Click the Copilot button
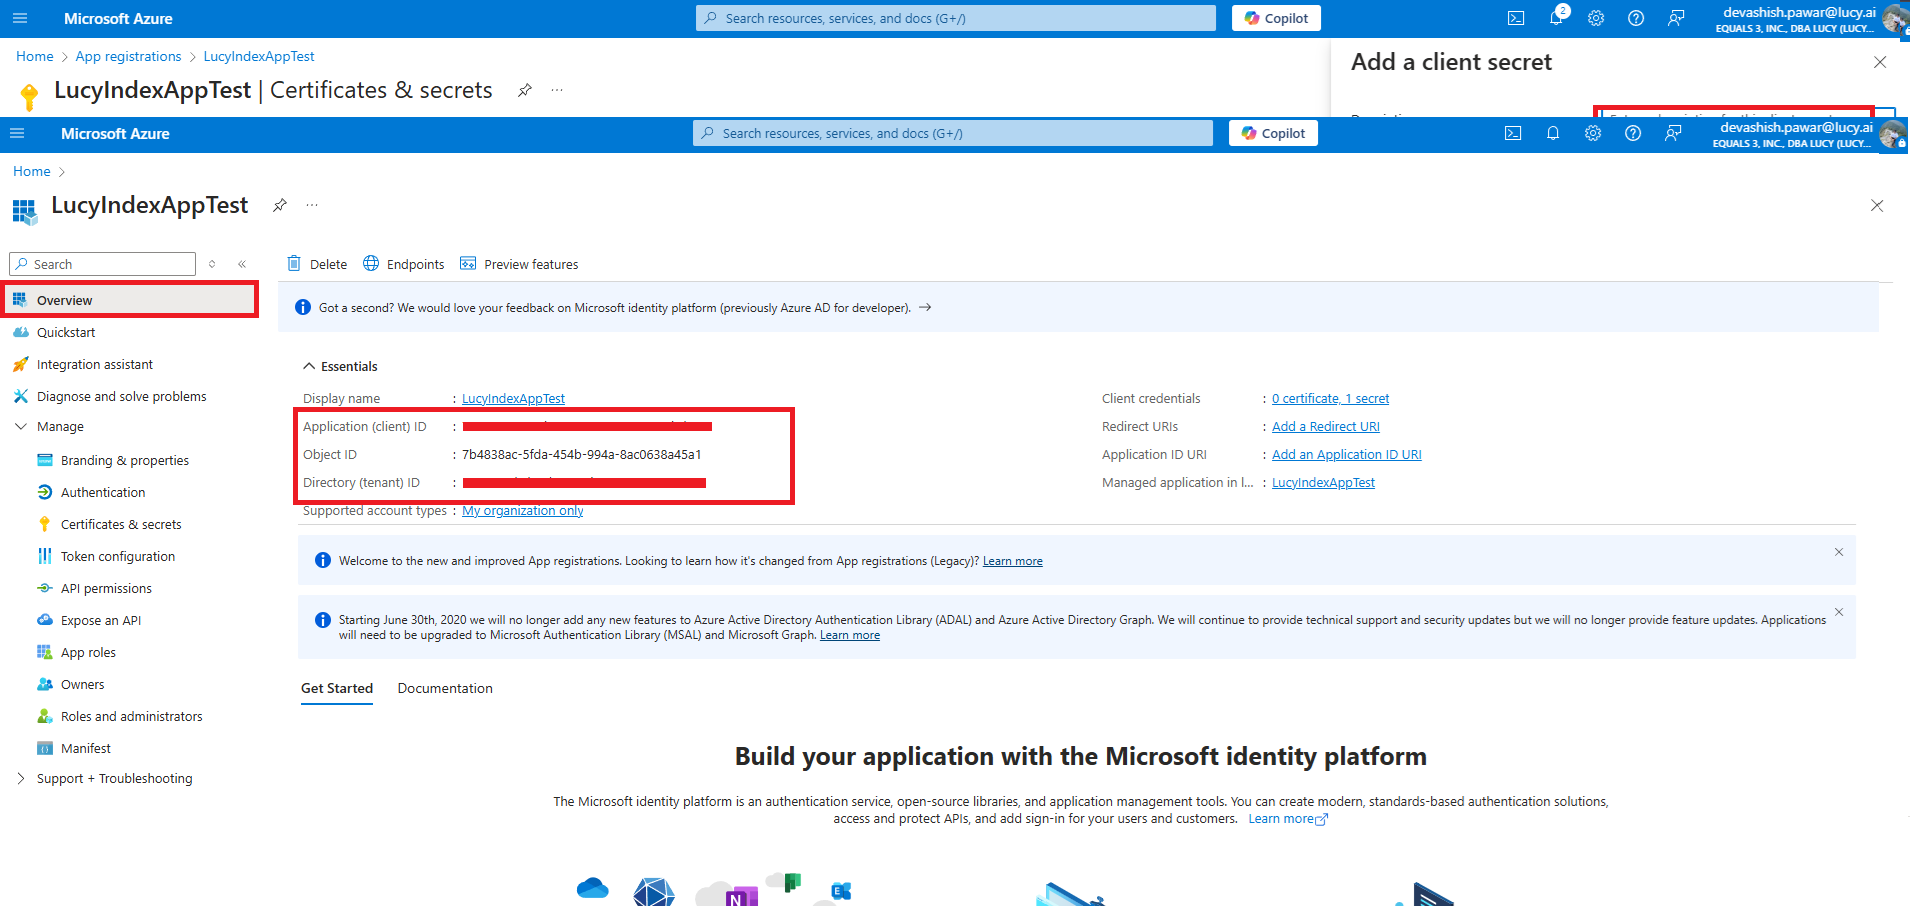This screenshot has height=906, width=1910. [x=1273, y=133]
